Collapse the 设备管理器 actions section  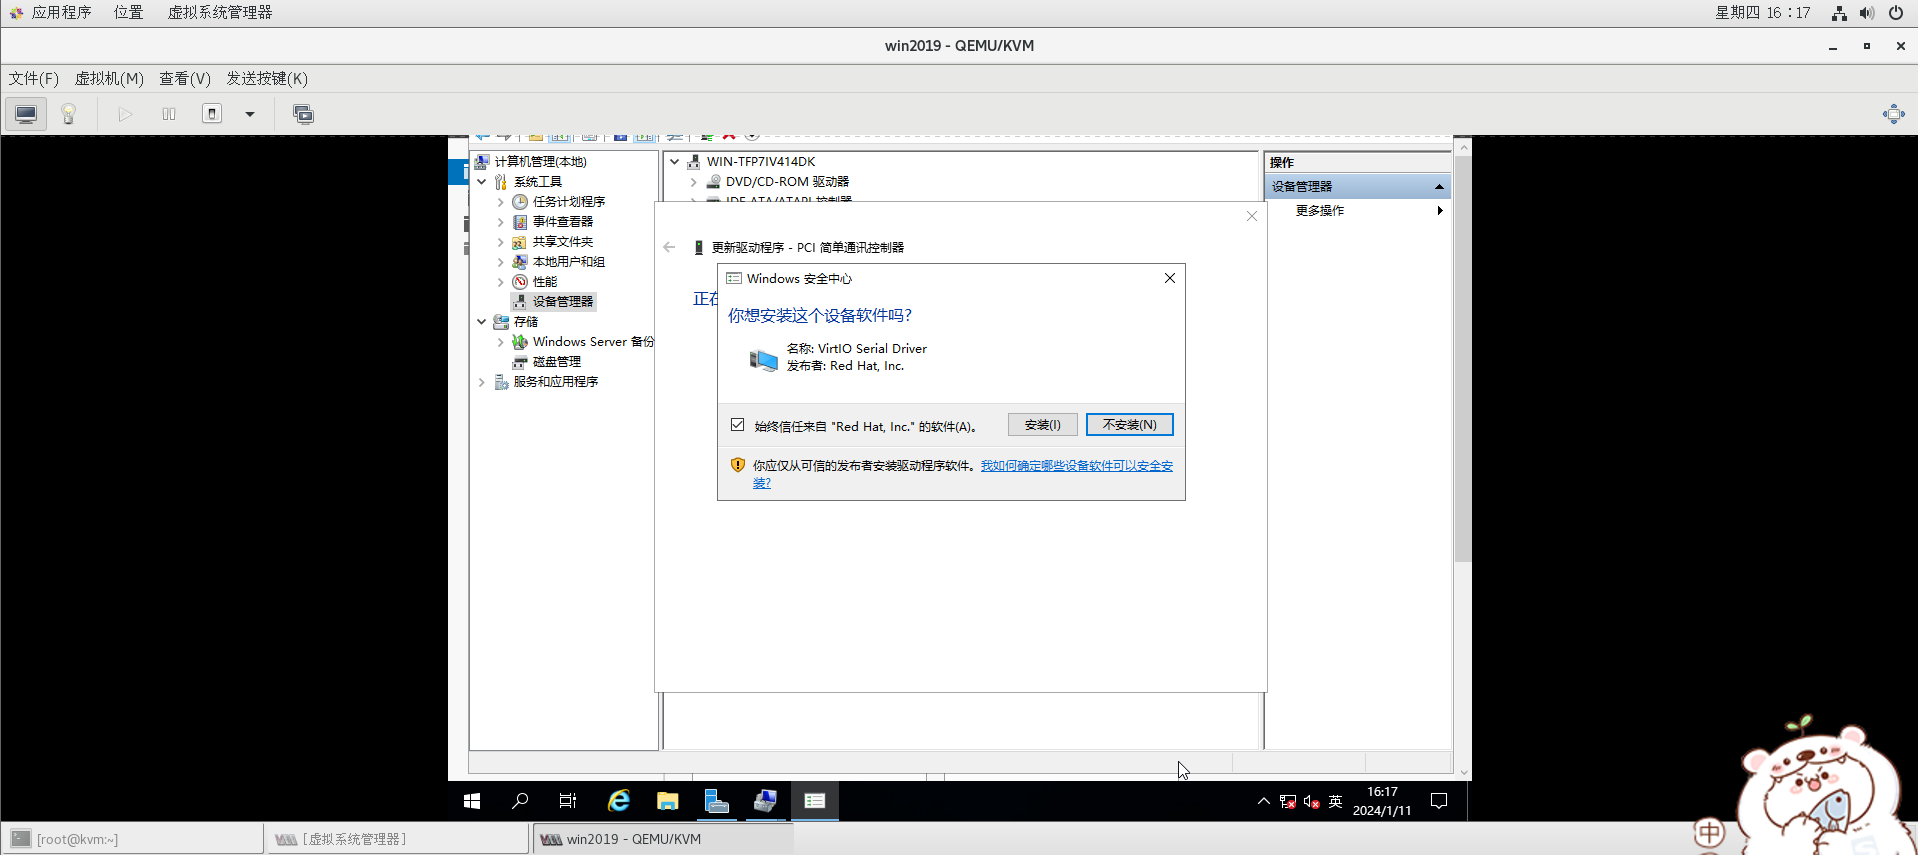coord(1439,187)
